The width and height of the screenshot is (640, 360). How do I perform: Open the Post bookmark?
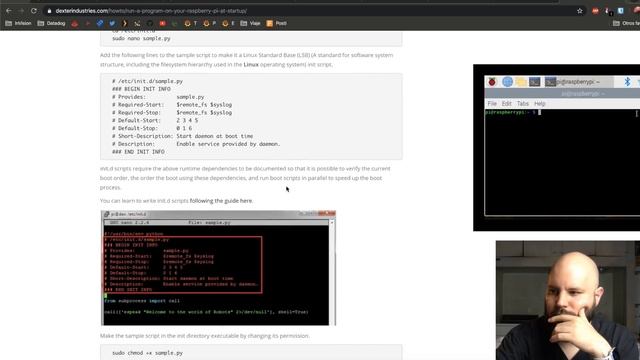tap(276, 23)
